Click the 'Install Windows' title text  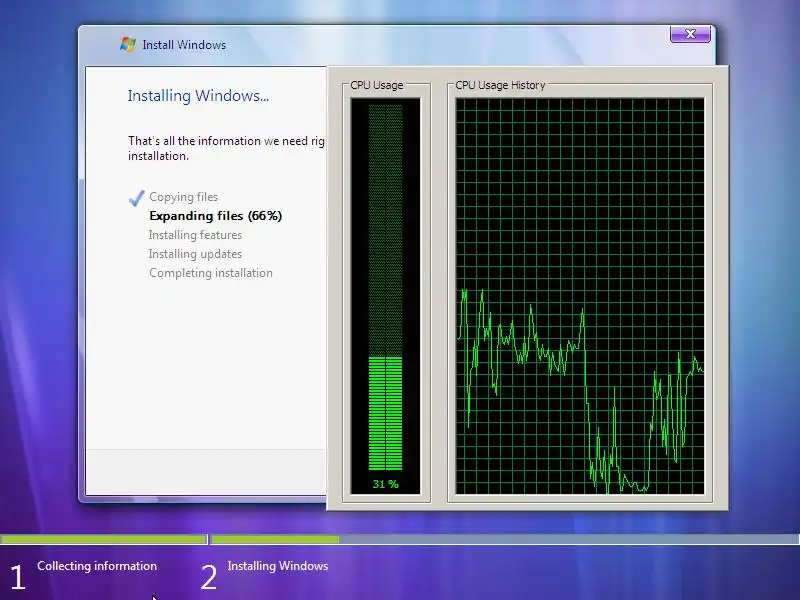184,45
